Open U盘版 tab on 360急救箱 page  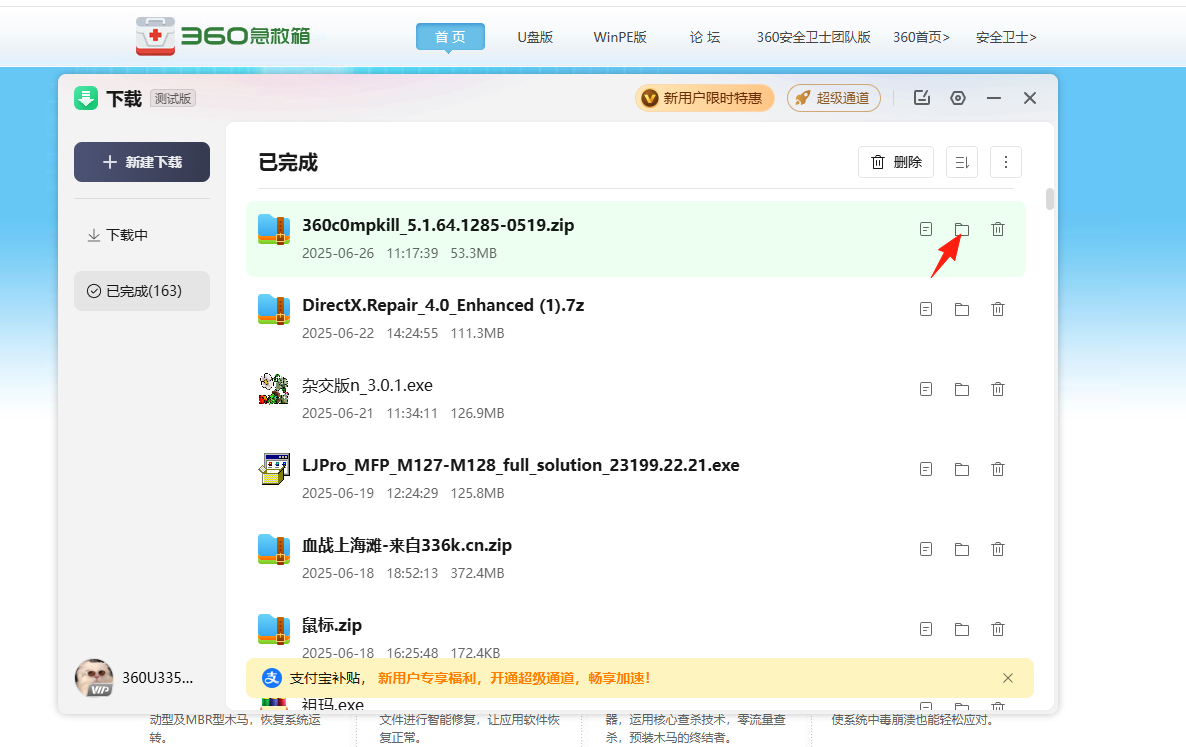[x=535, y=37]
